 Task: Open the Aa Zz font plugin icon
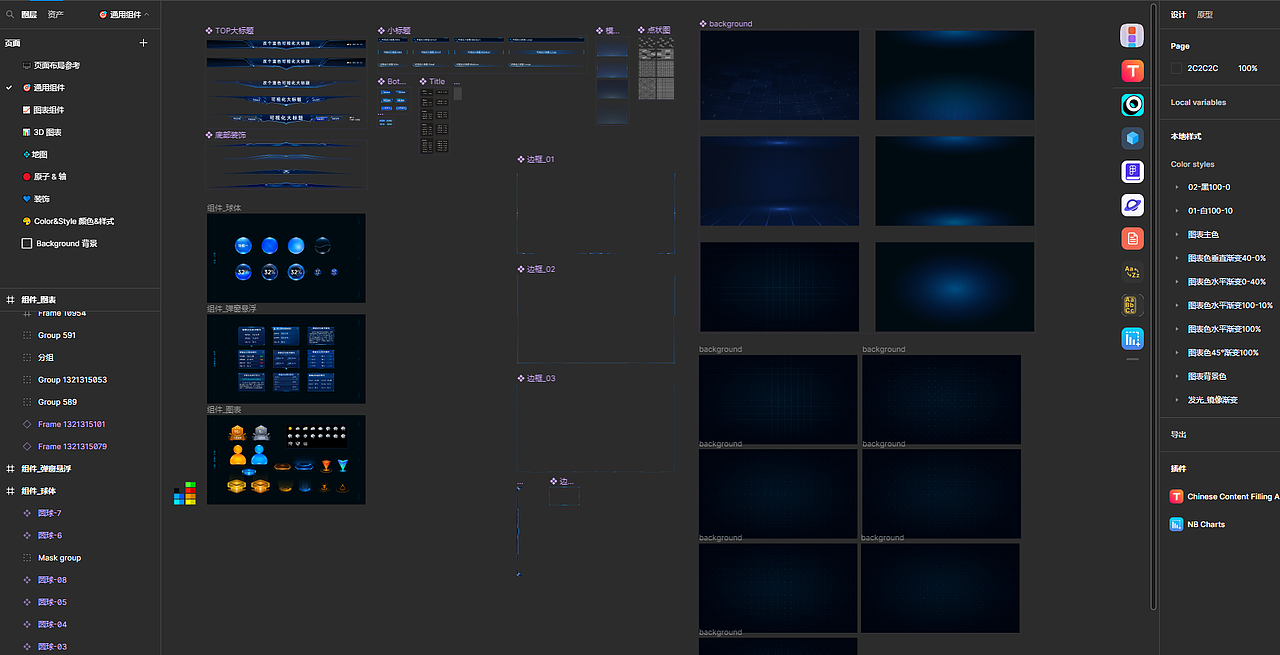pos(1132,271)
